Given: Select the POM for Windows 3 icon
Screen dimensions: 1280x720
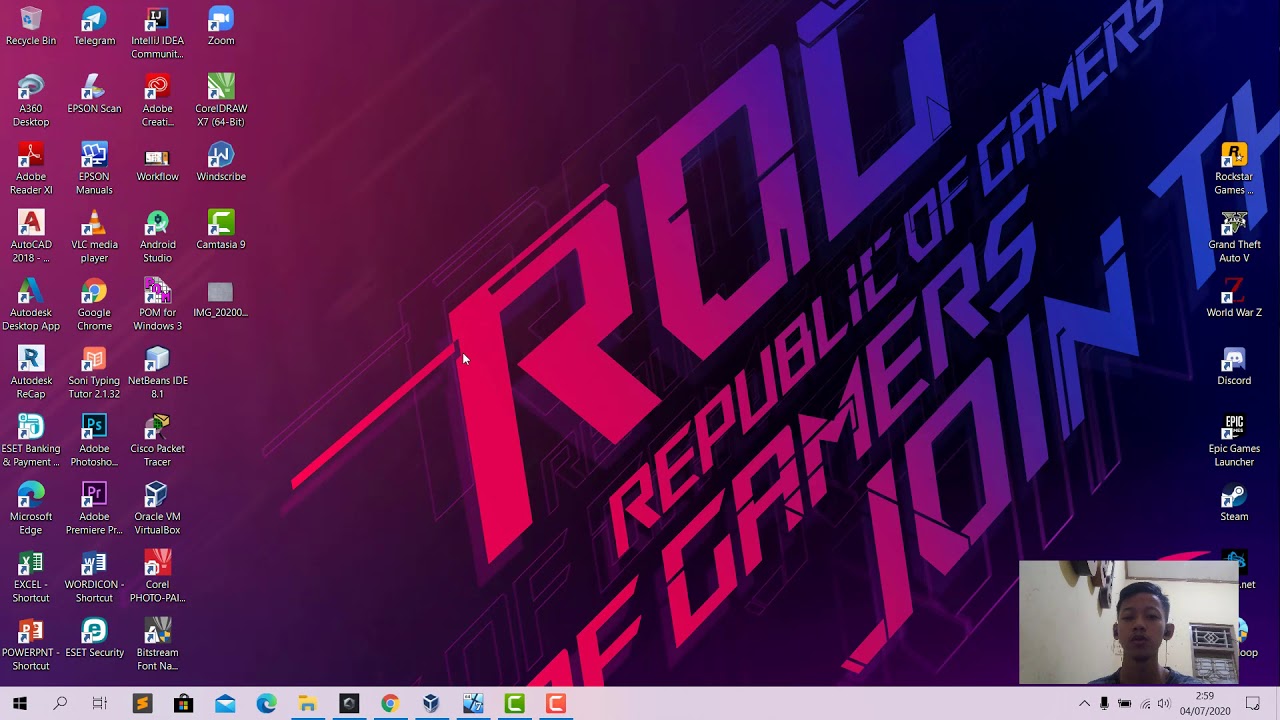Looking at the screenshot, I should pos(157,305).
